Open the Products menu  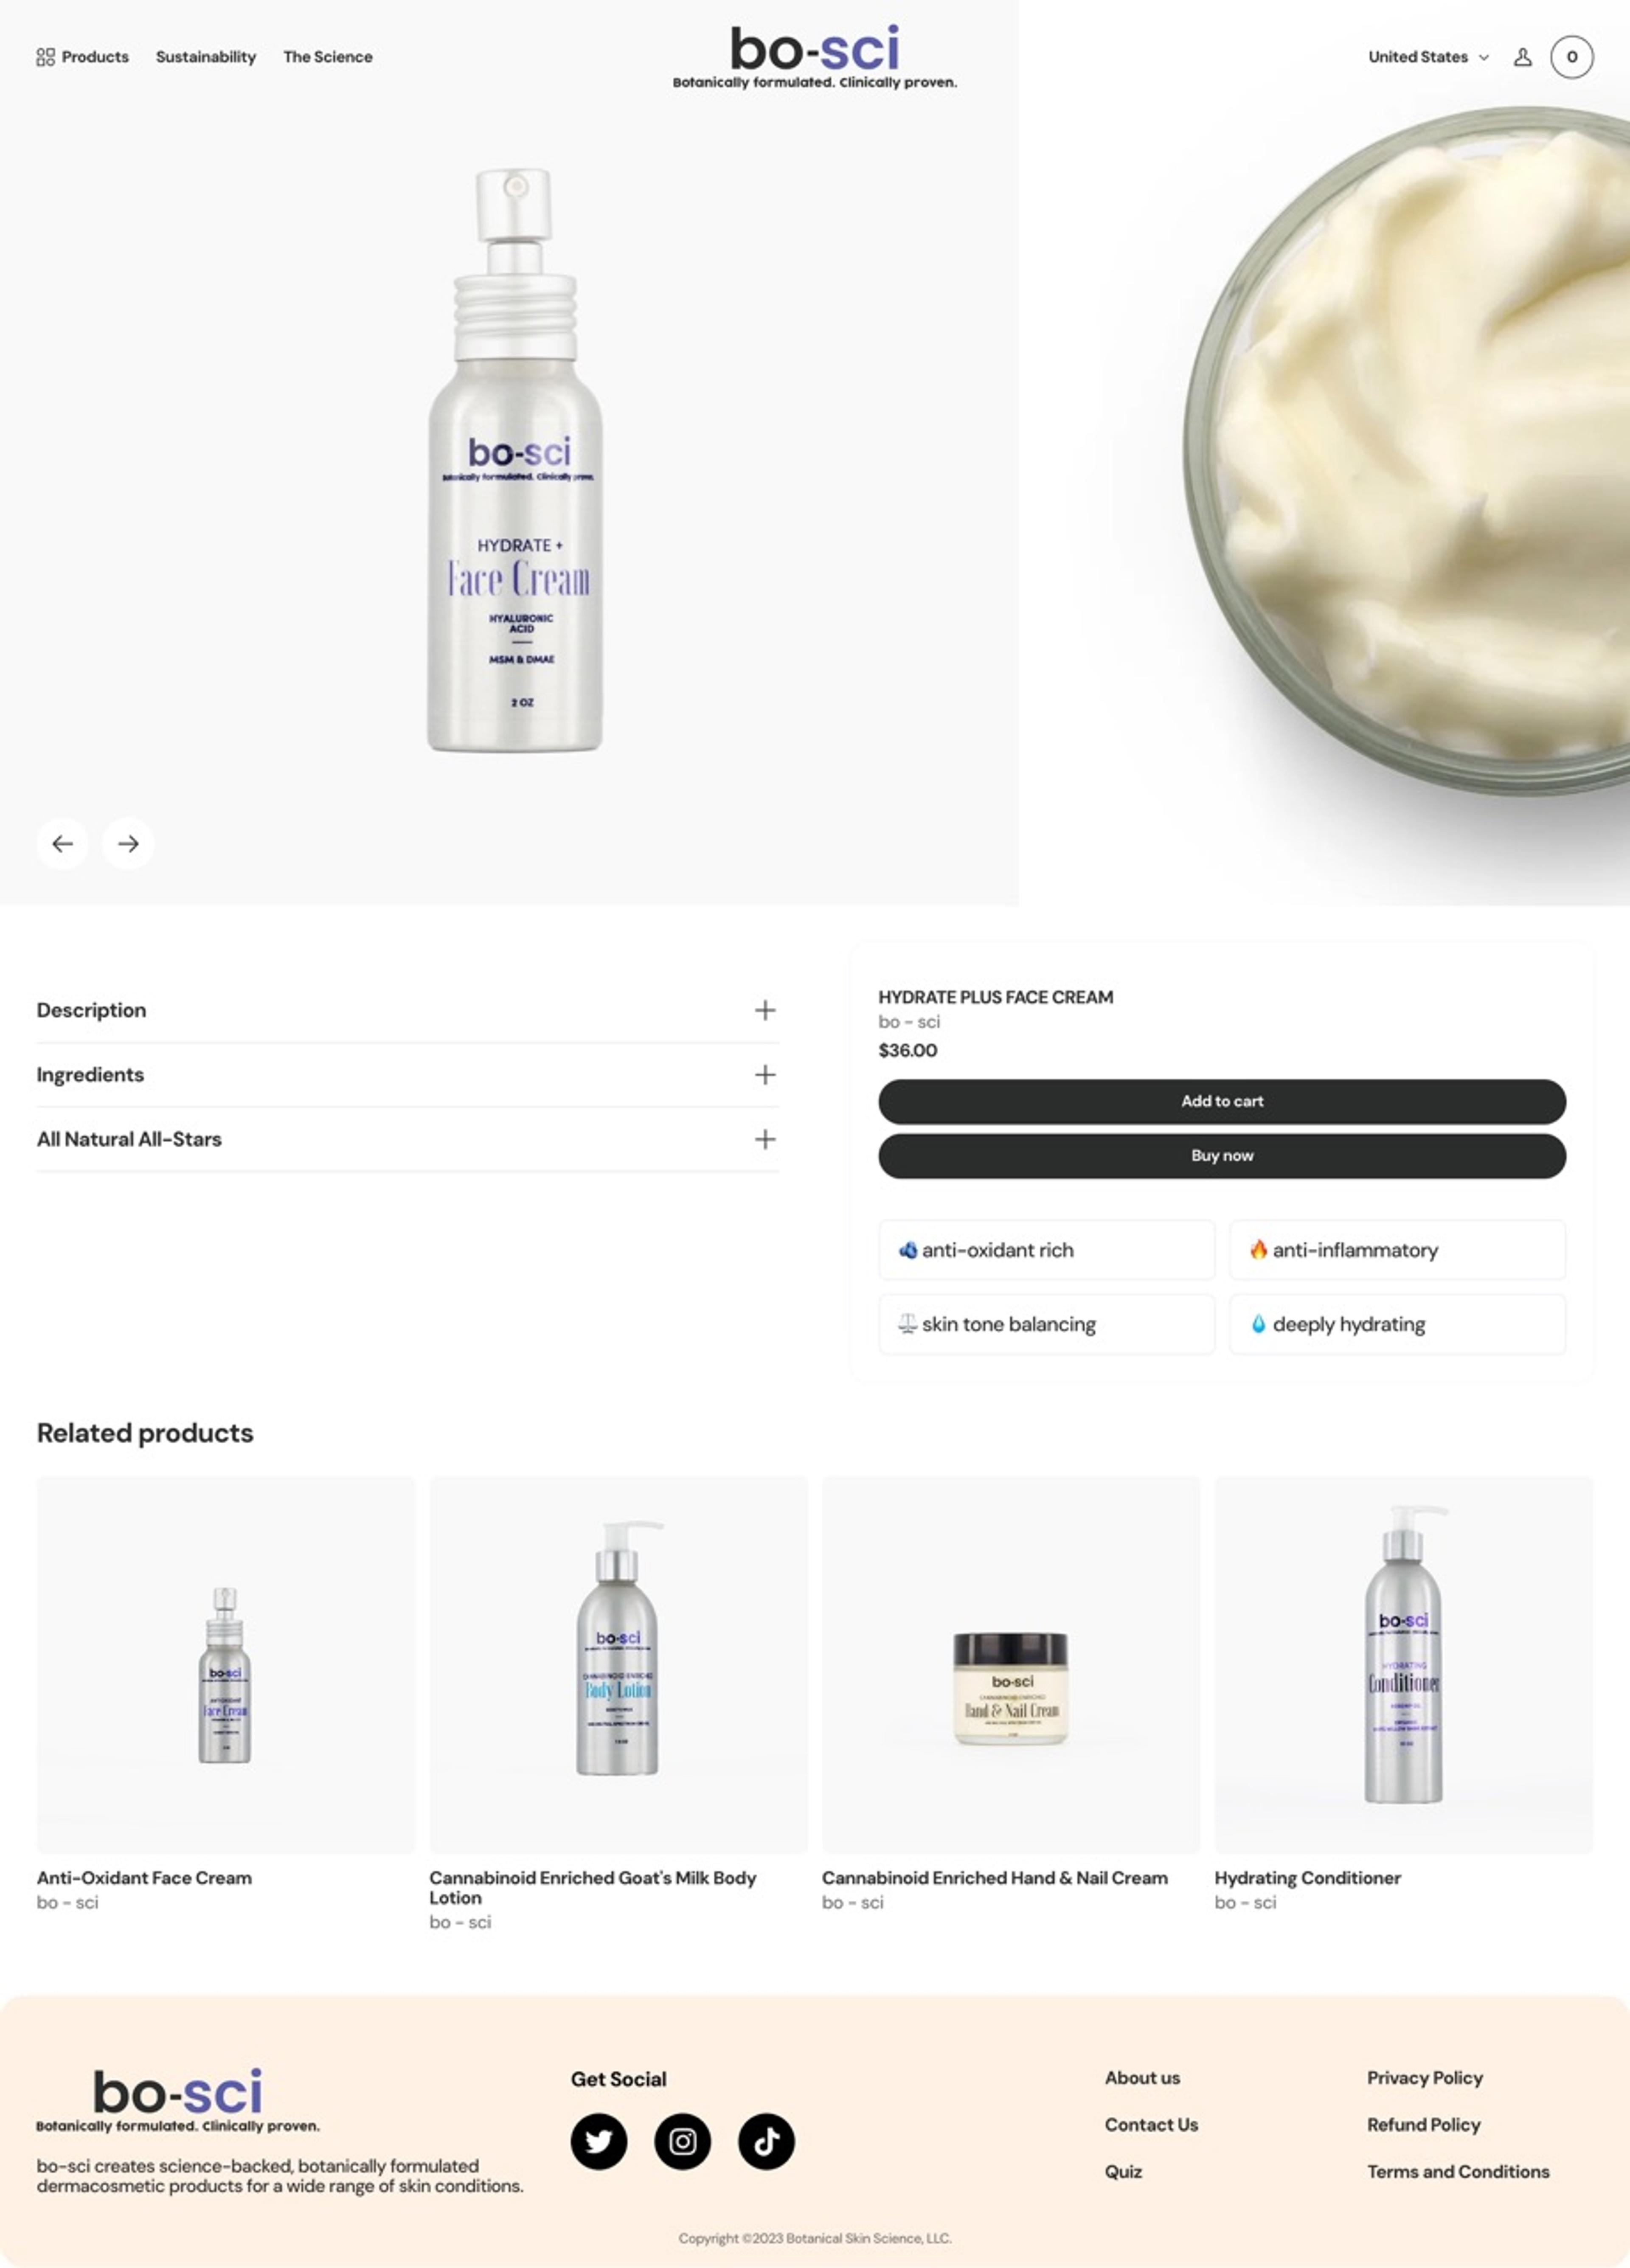pos(83,57)
